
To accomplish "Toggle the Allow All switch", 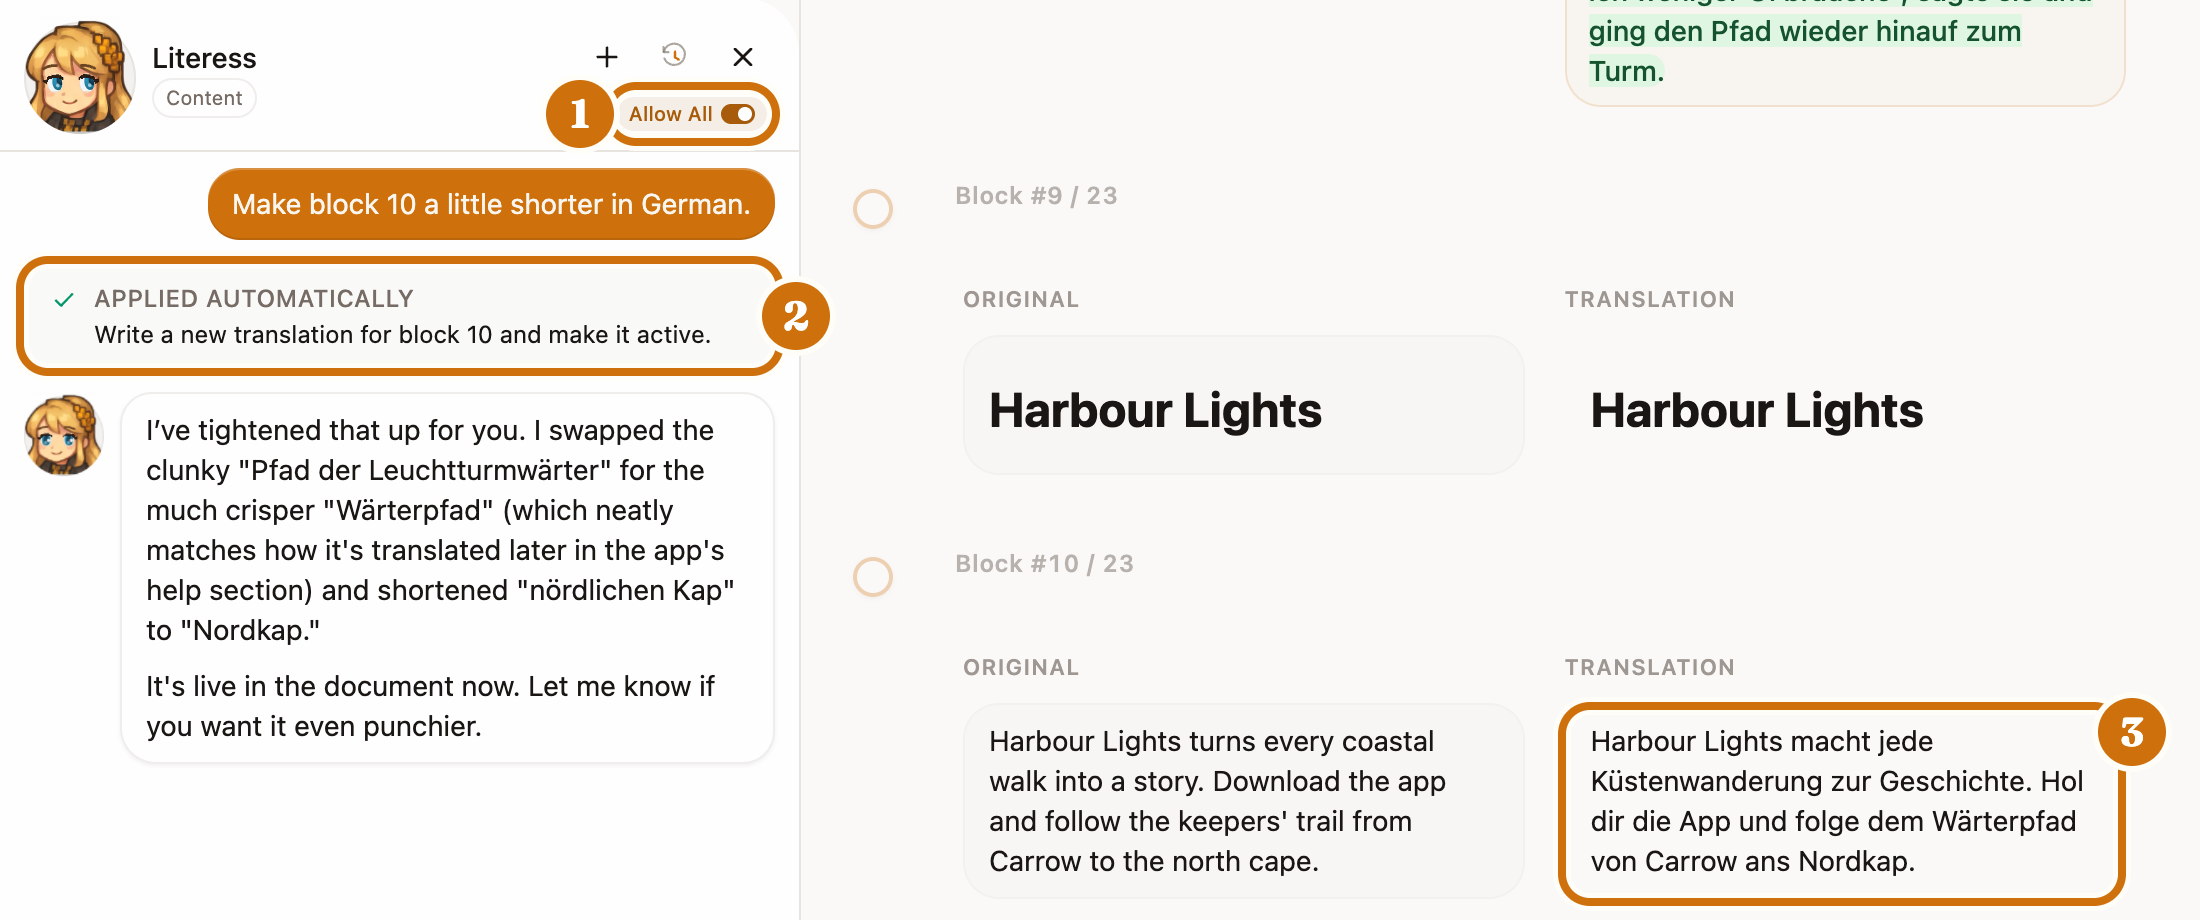I will click(x=738, y=114).
